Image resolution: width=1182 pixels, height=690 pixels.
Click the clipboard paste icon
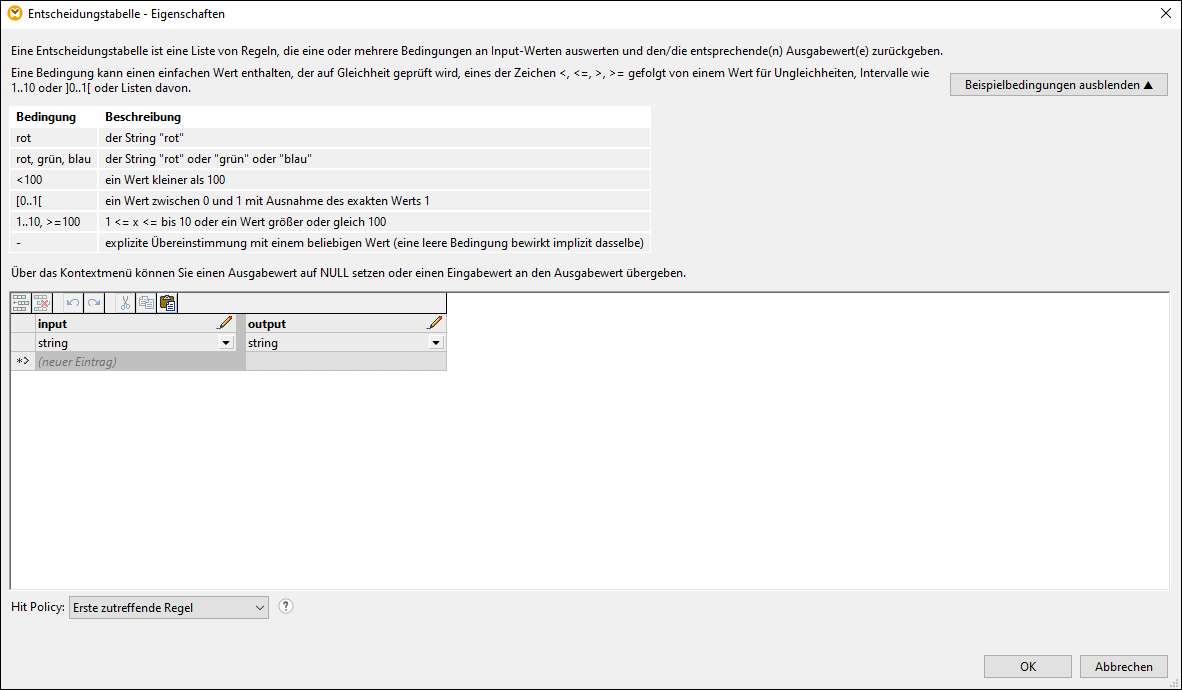pyautogui.click(x=167, y=303)
